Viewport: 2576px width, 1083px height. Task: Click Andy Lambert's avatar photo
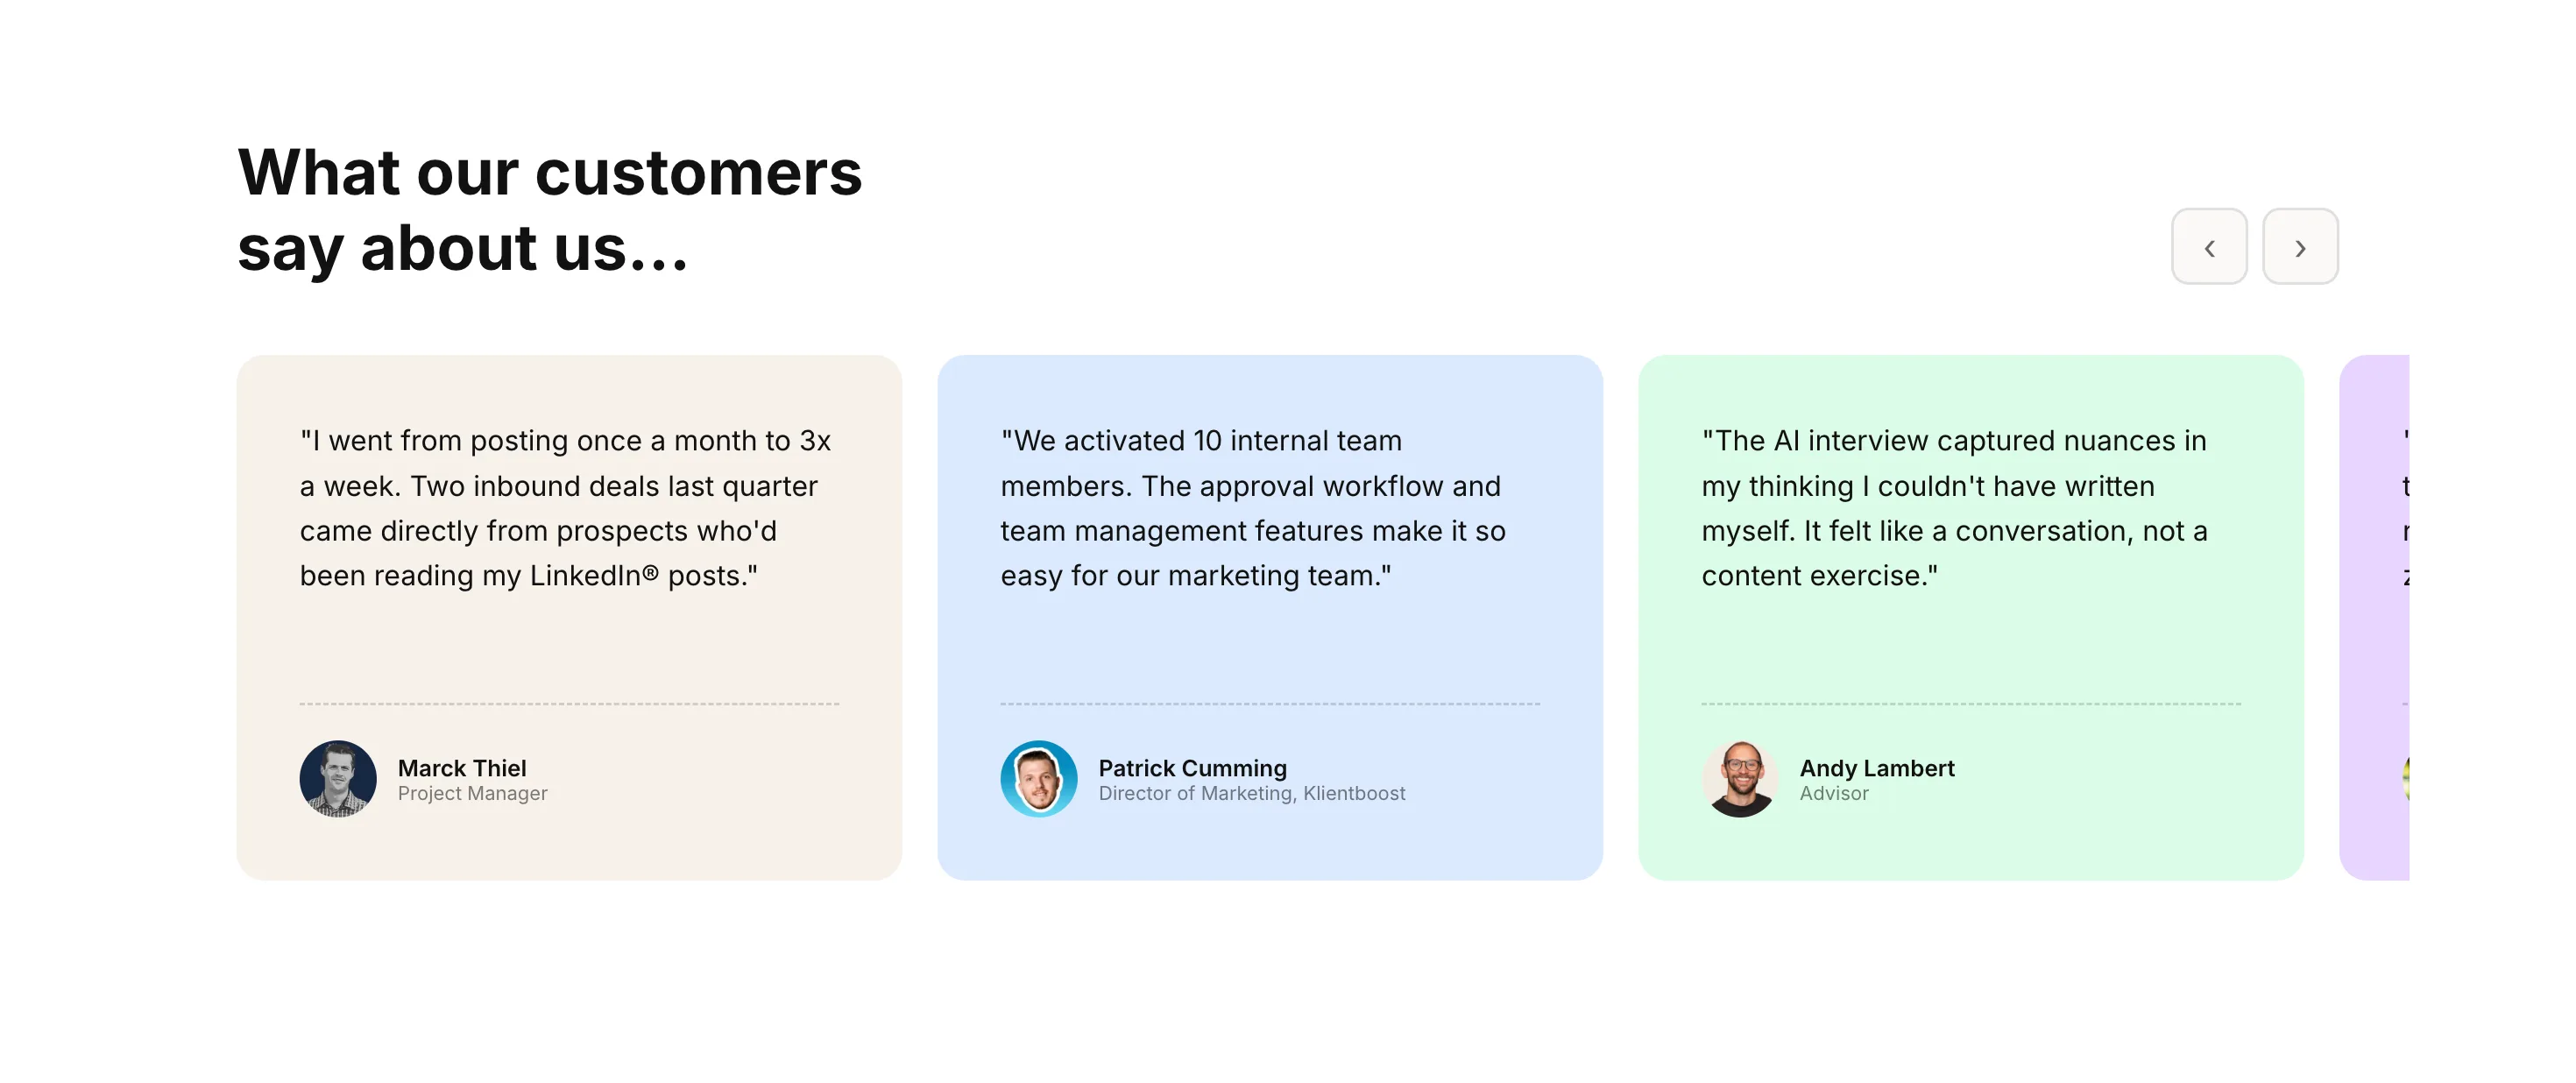click(1740, 778)
